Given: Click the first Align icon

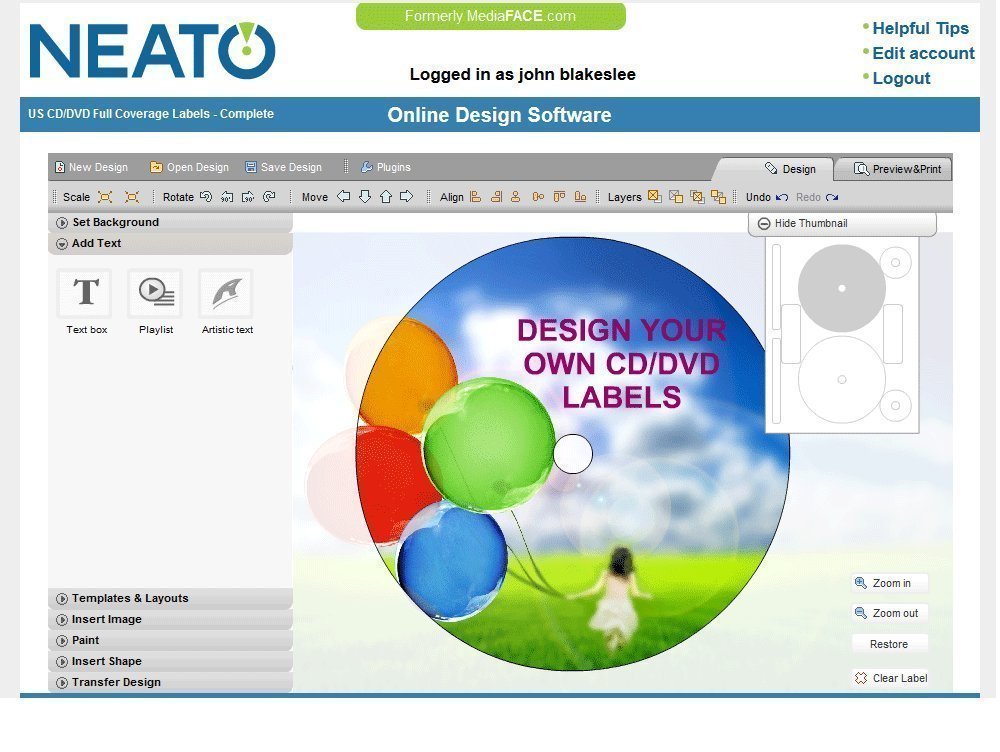Looking at the screenshot, I should 476,197.
